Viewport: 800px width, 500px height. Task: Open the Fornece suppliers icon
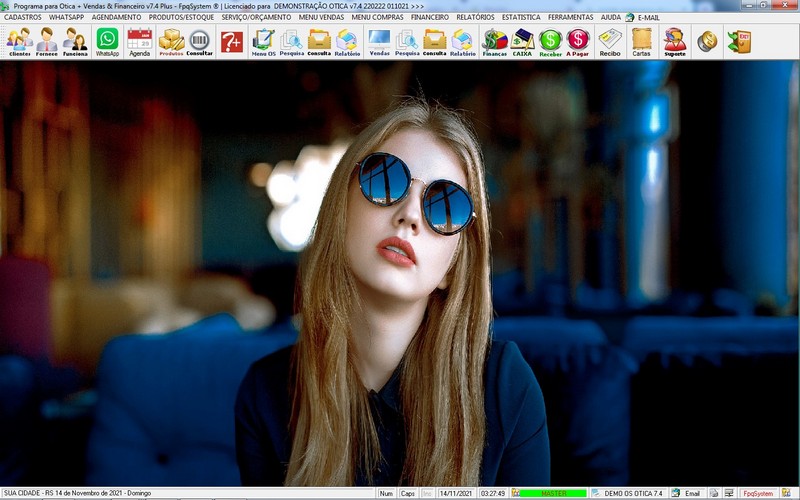tap(47, 41)
